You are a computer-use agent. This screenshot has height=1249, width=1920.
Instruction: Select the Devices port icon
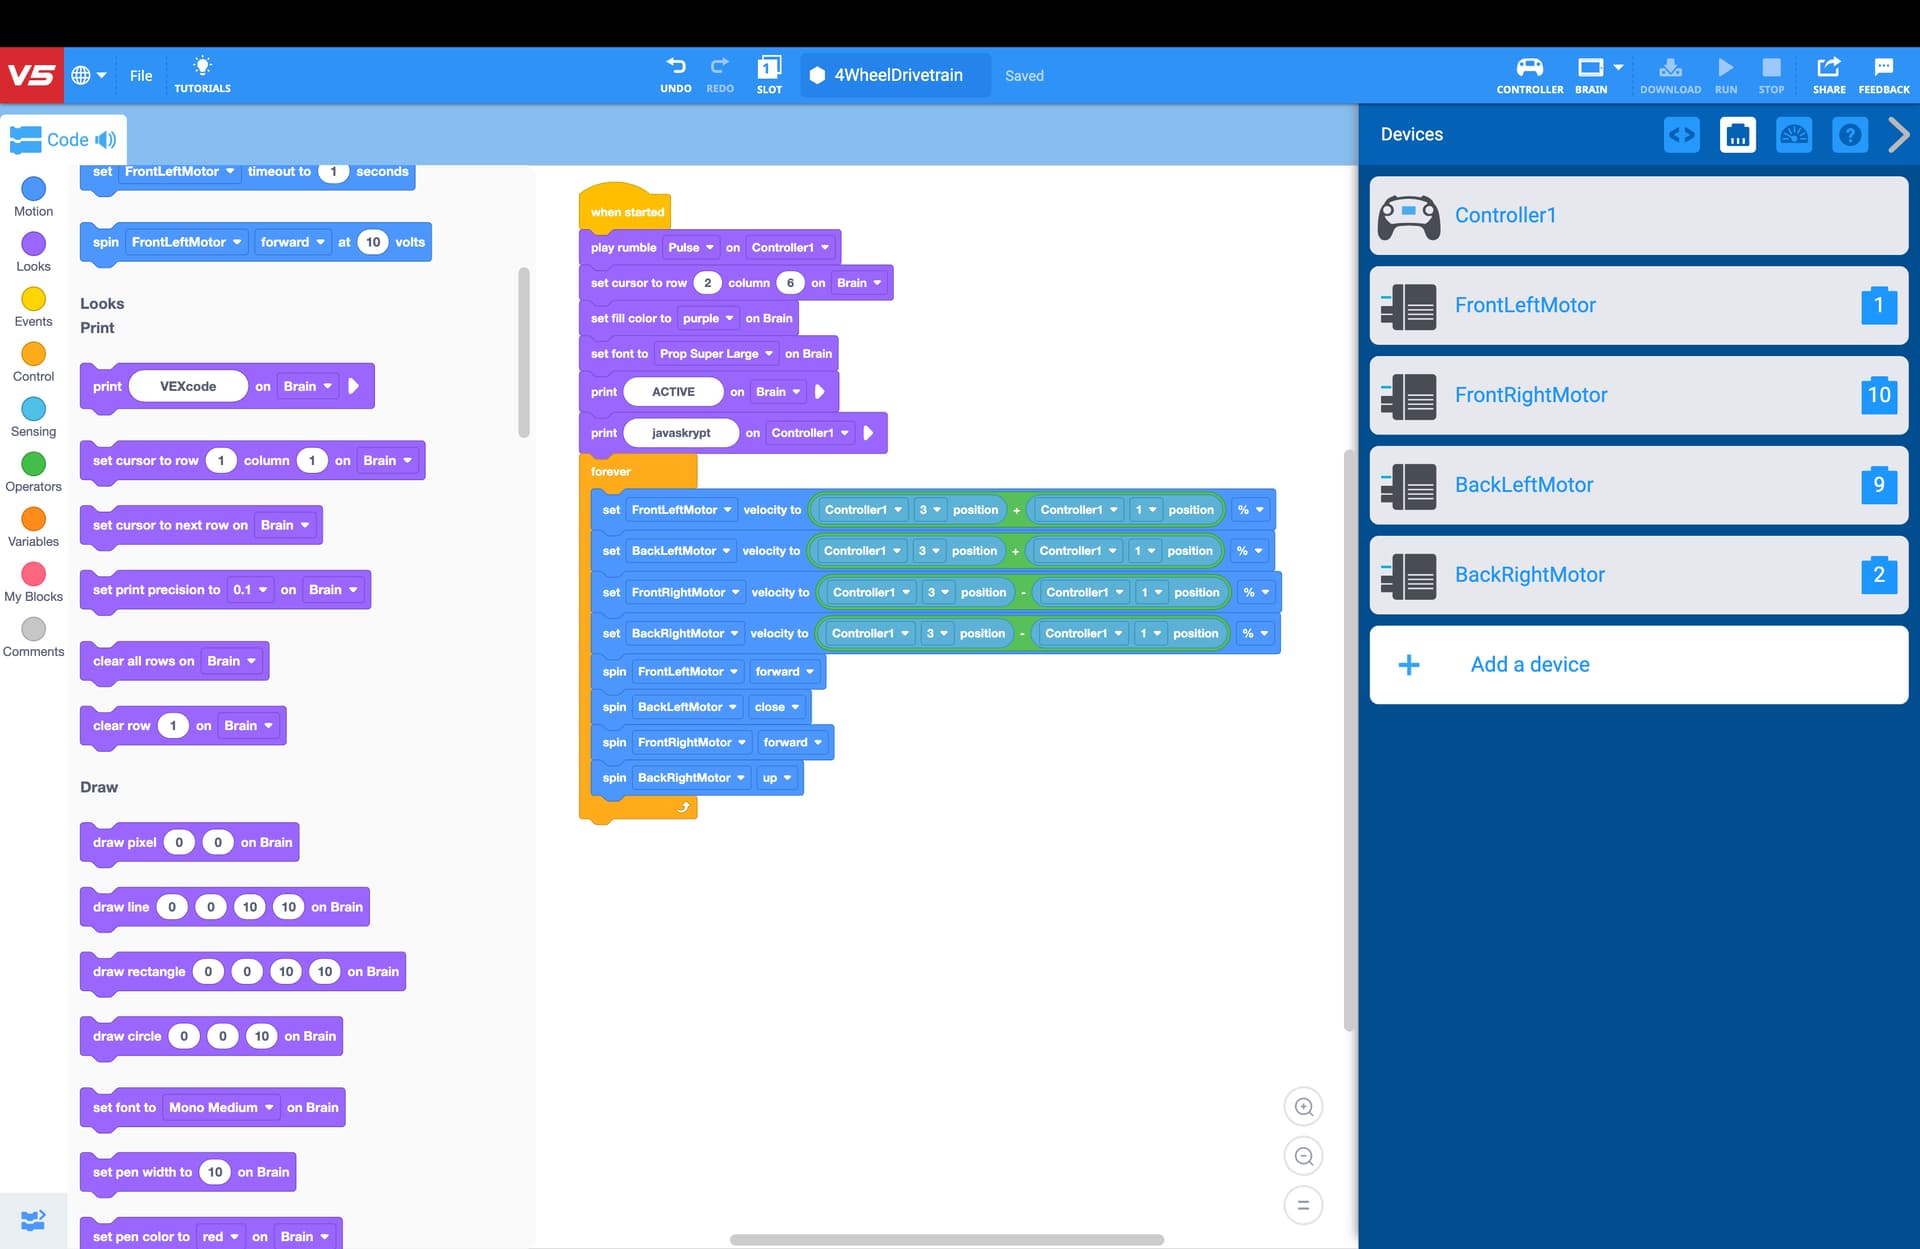(1738, 134)
